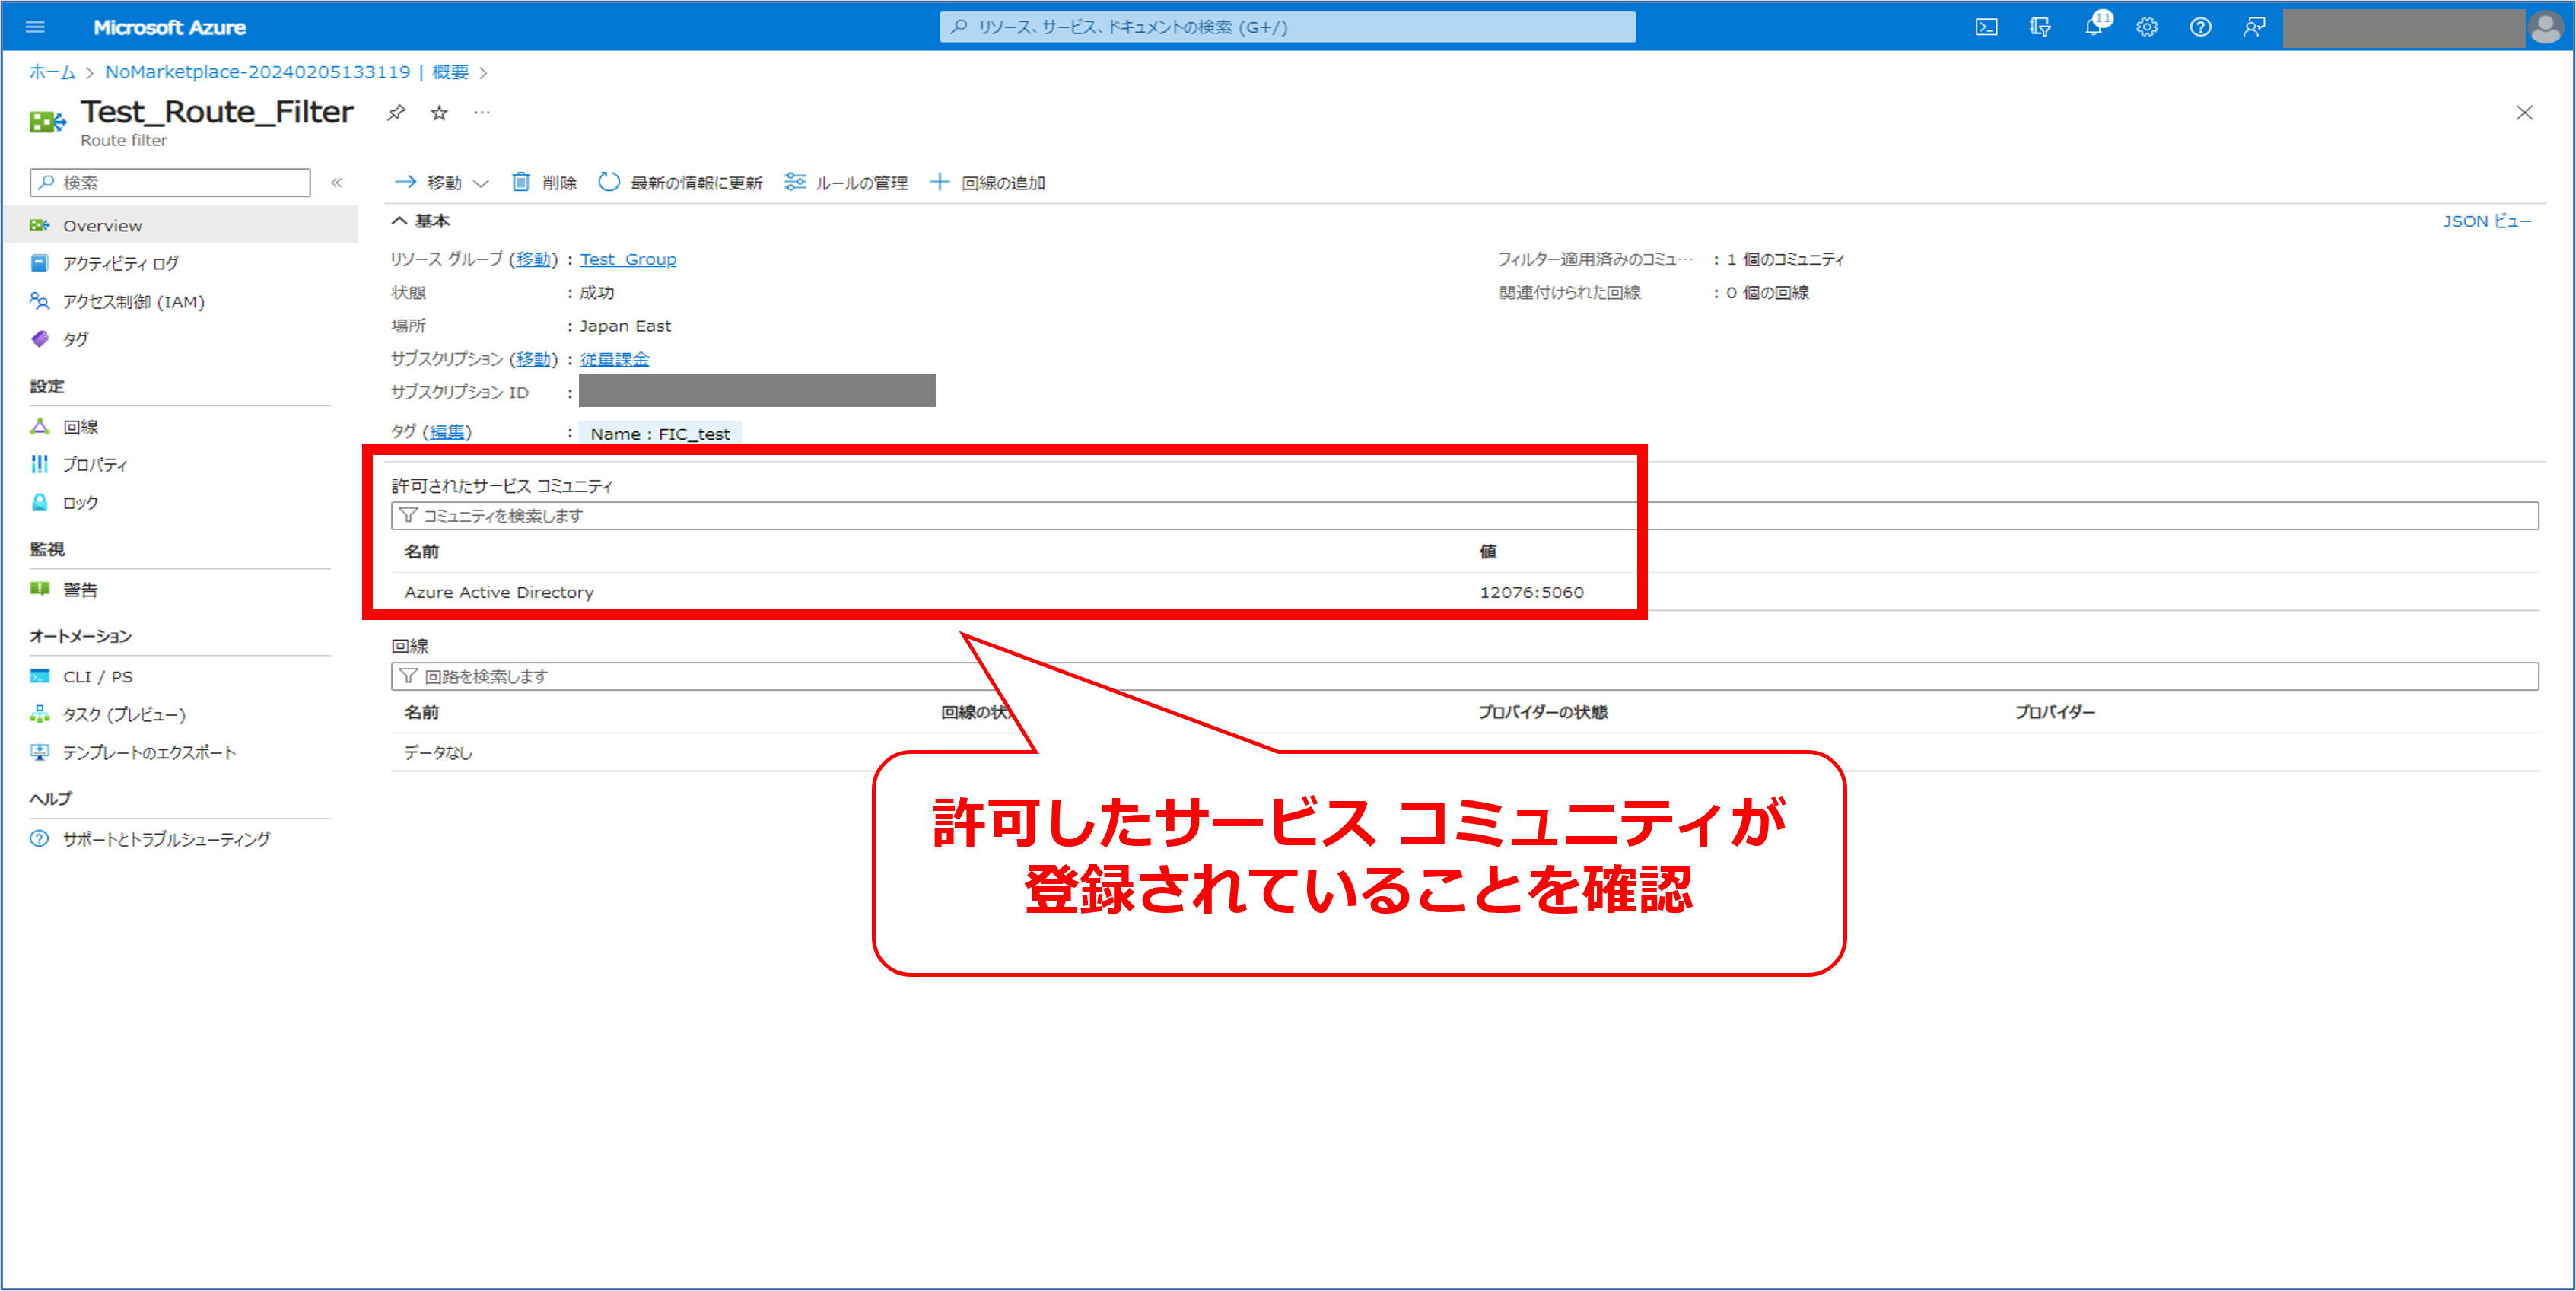The image size is (2576, 1291).
Task: Open Cloud Shell from the header
Action: (1986, 27)
